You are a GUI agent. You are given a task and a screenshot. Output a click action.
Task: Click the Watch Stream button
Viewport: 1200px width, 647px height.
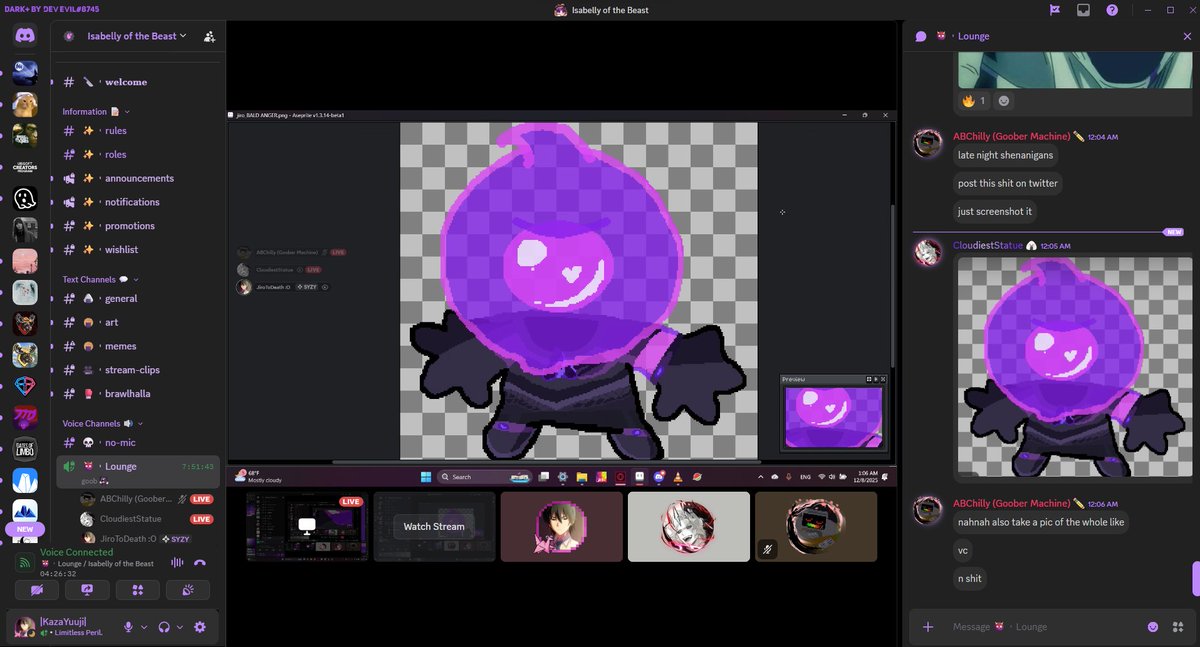(x=434, y=527)
